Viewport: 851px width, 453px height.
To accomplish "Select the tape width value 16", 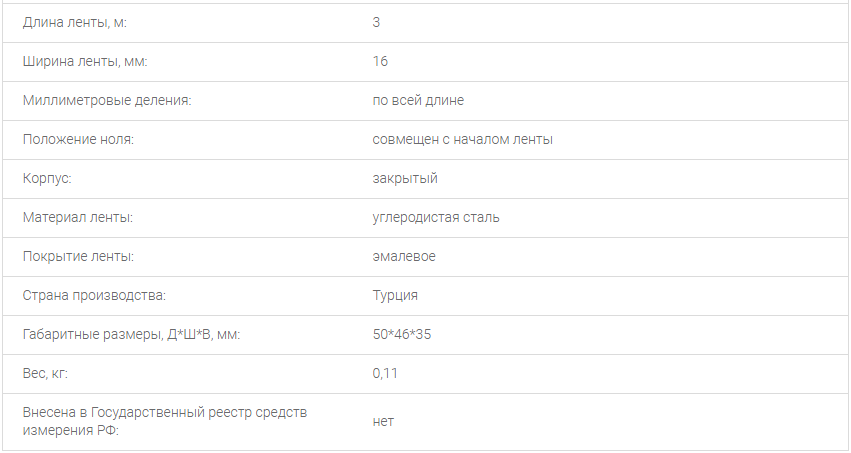I will (380, 61).
